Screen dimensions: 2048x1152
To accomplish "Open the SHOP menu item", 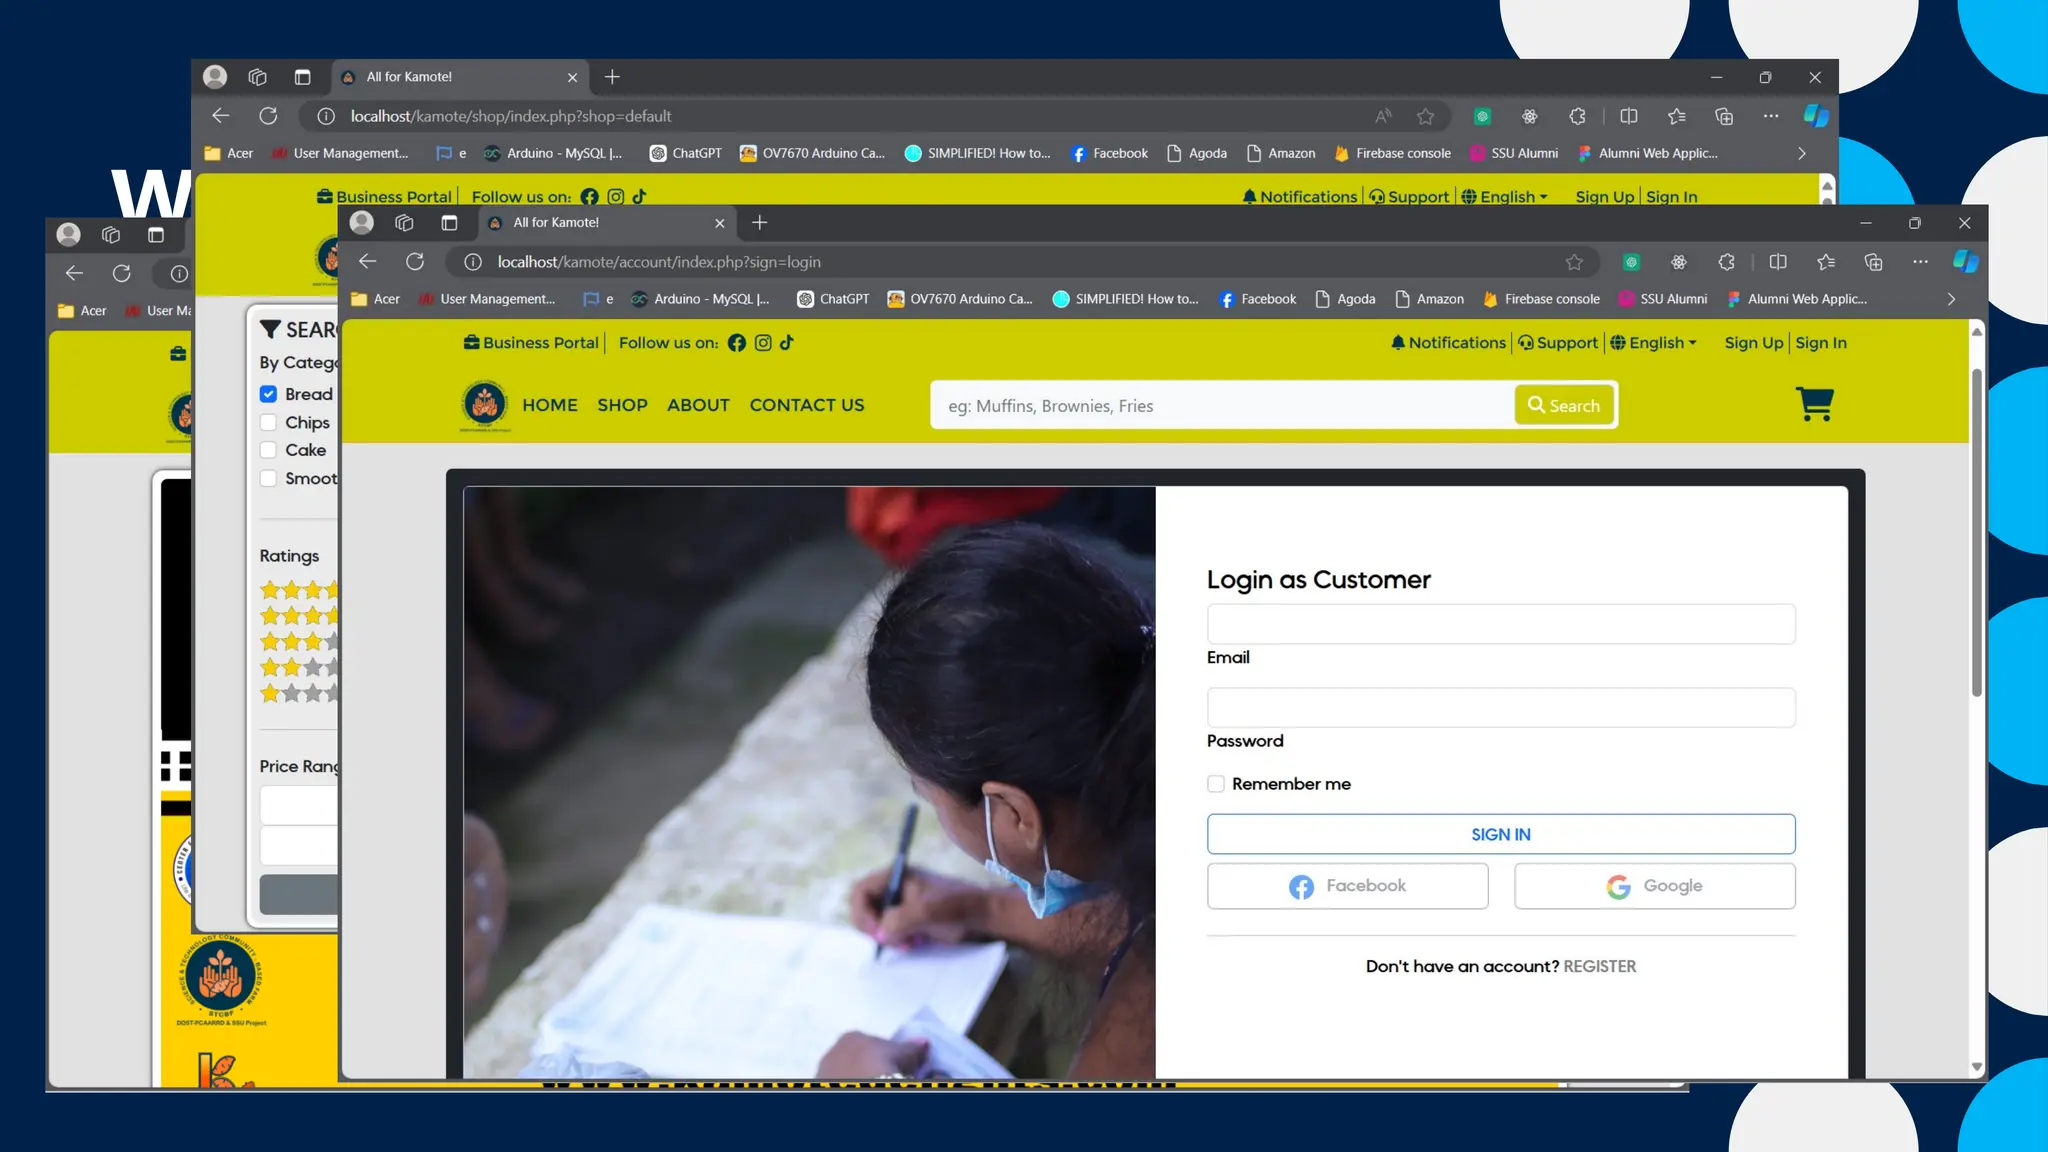I will tap(623, 405).
